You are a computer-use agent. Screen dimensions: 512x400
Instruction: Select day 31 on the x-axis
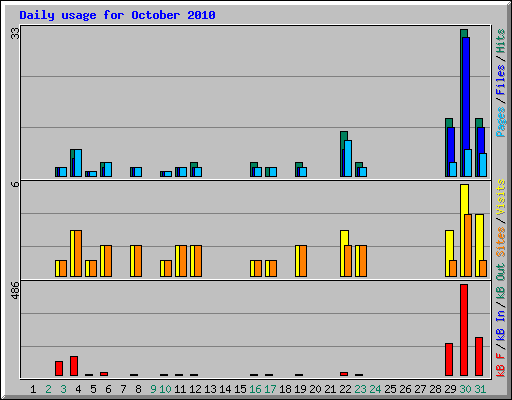point(480,389)
